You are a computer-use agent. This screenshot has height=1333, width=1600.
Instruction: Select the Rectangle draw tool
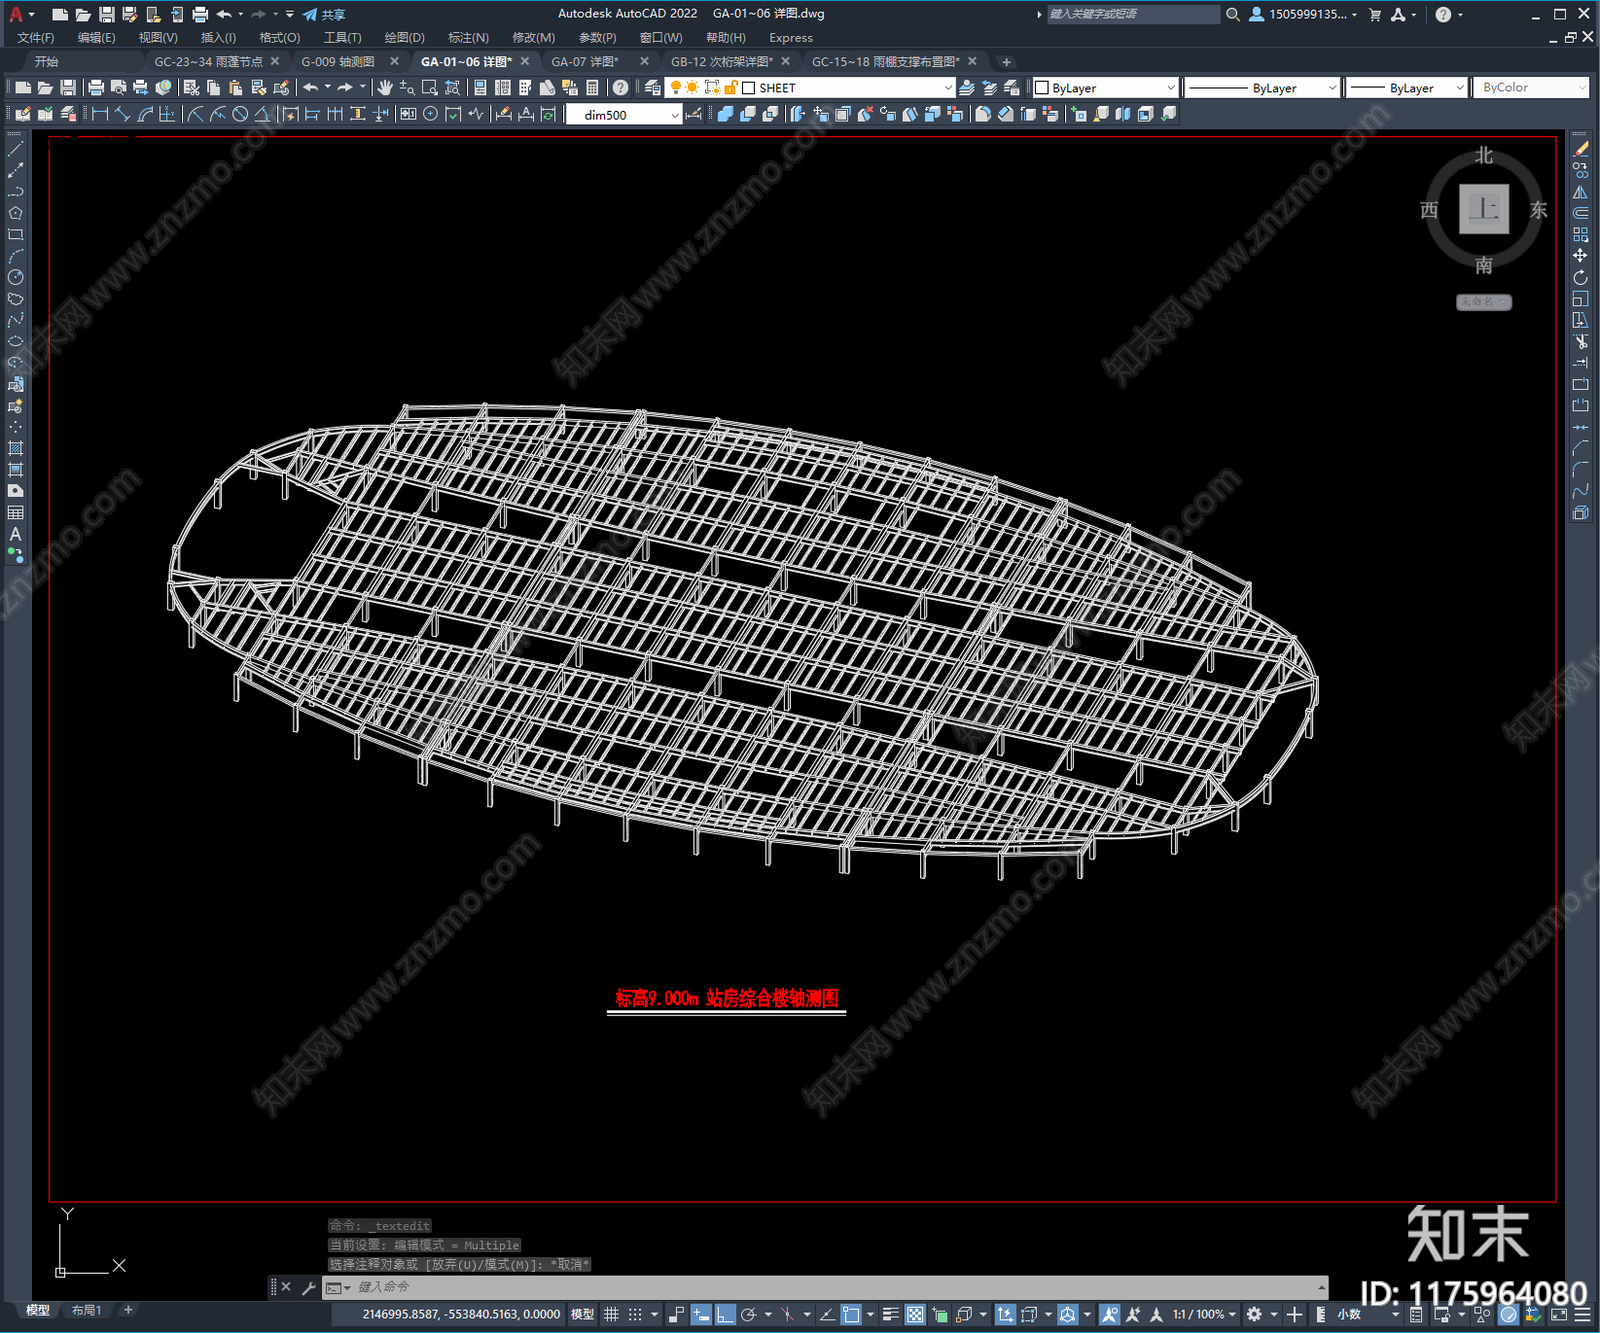(x=15, y=235)
